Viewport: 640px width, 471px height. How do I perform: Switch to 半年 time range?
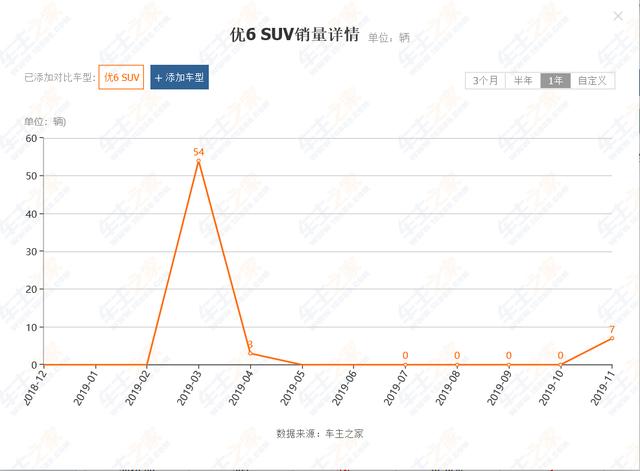coord(523,80)
